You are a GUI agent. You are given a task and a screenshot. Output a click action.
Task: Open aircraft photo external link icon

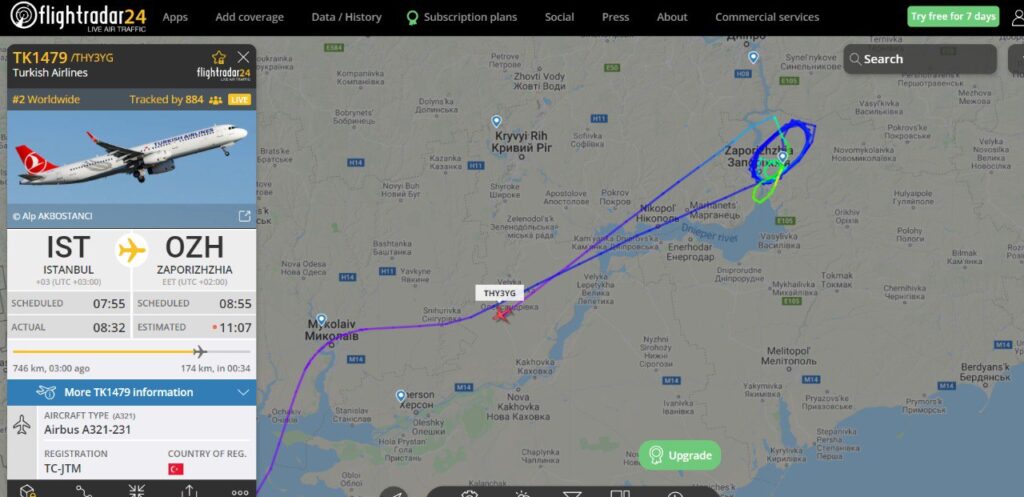244,216
